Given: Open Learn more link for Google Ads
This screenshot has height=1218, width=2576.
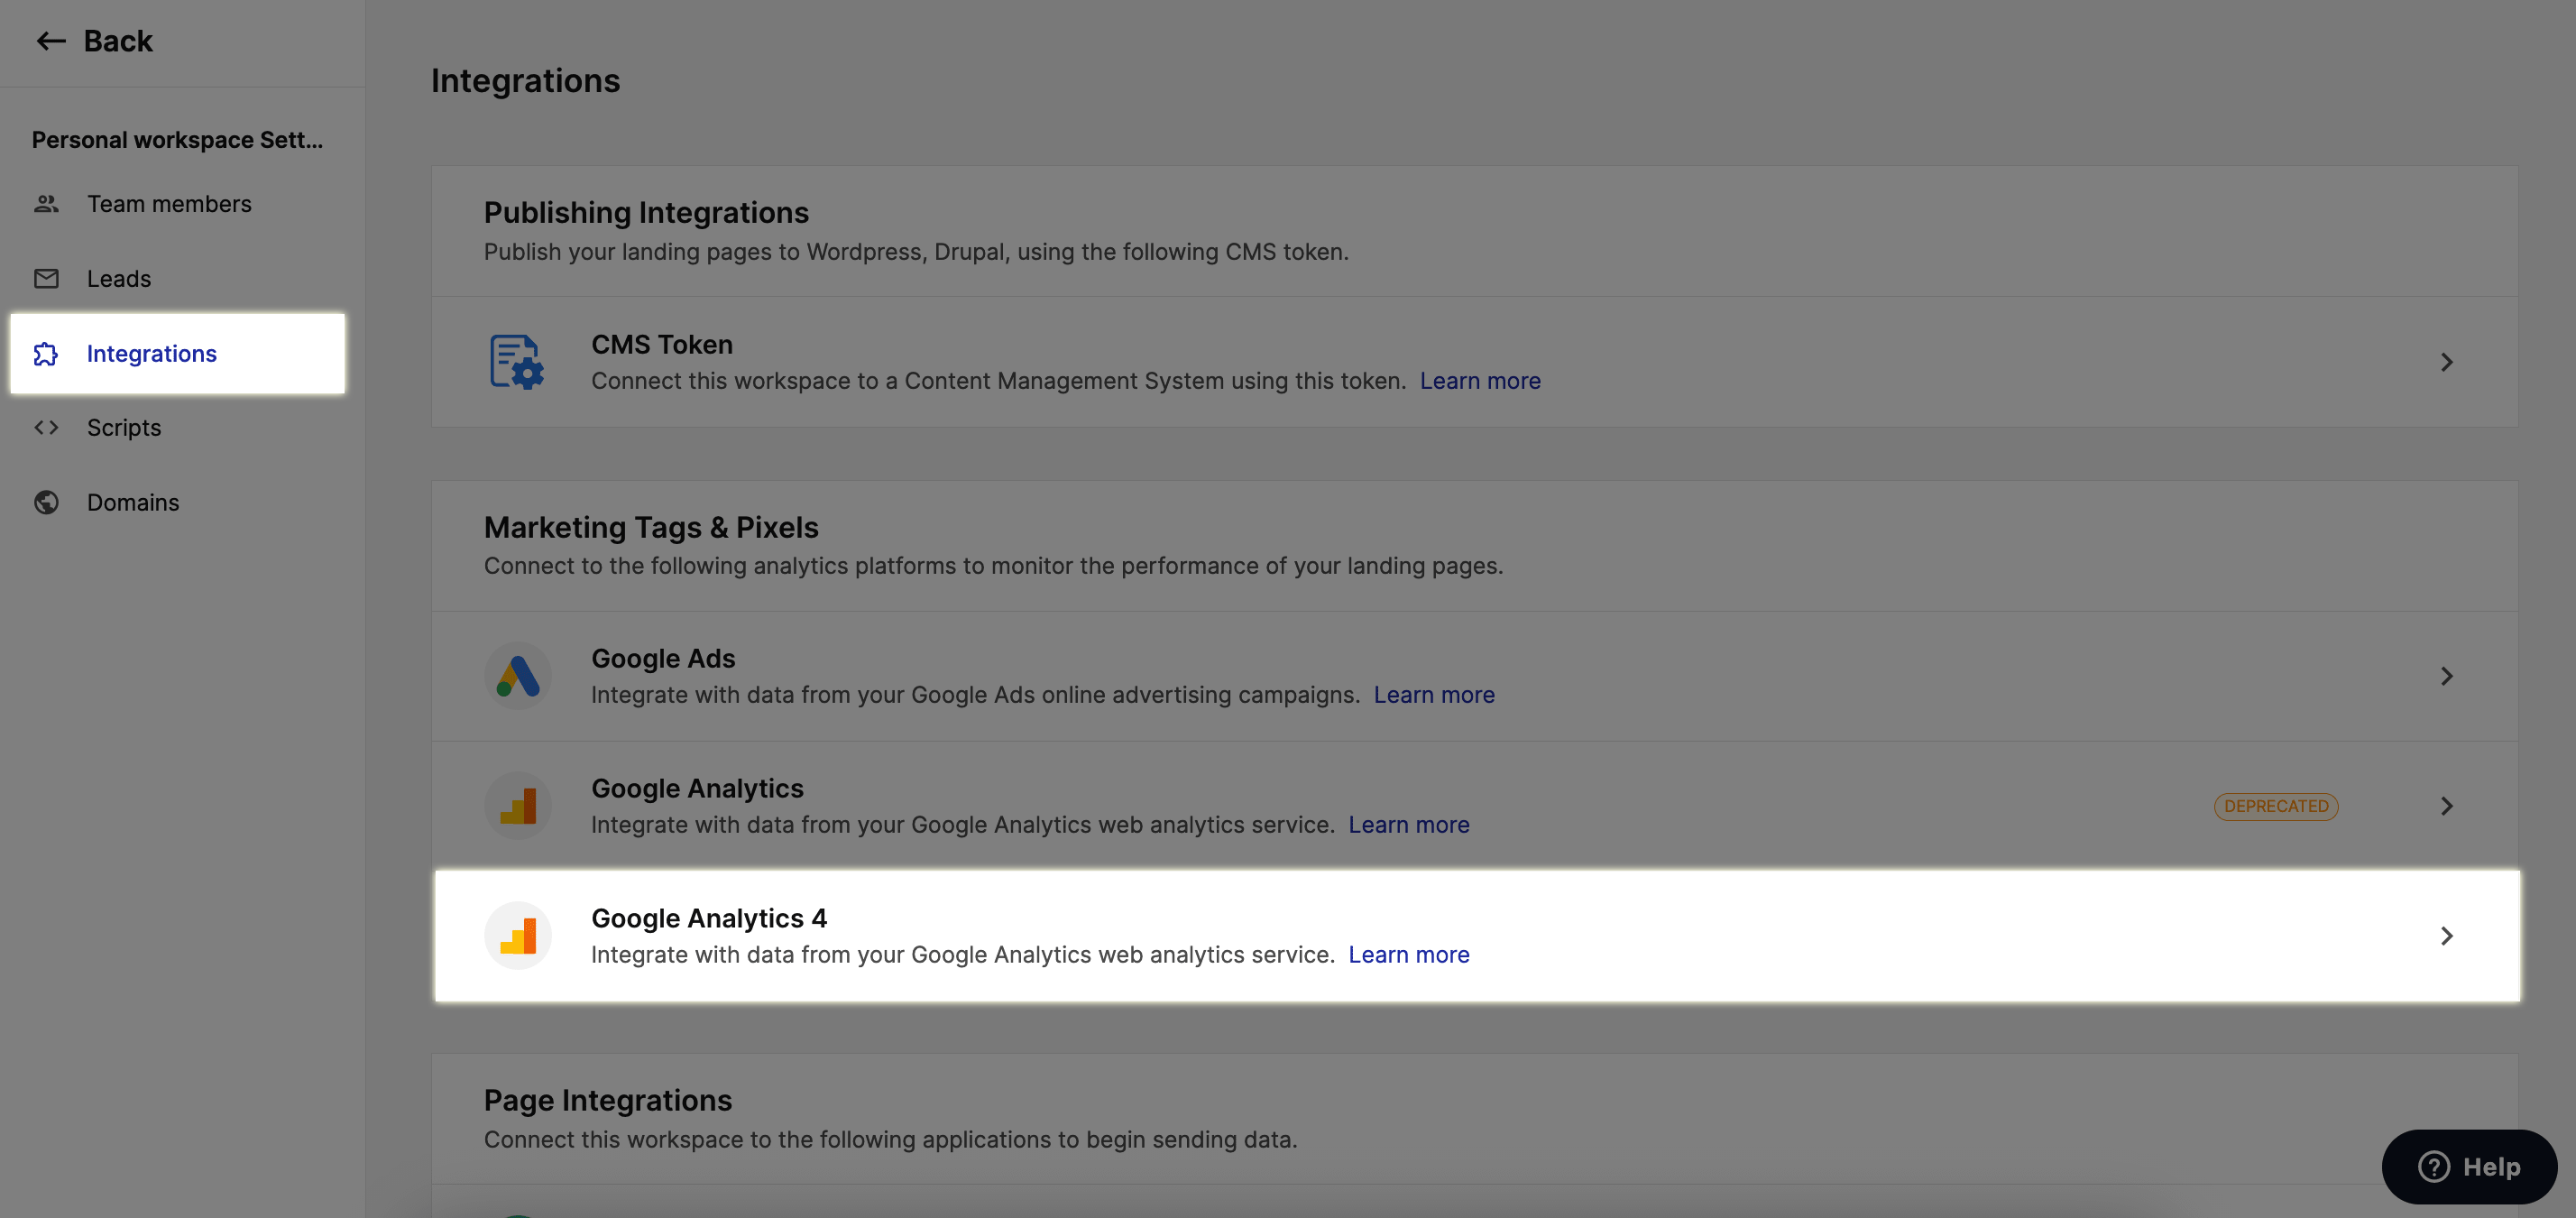Looking at the screenshot, I should [1434, 695].
